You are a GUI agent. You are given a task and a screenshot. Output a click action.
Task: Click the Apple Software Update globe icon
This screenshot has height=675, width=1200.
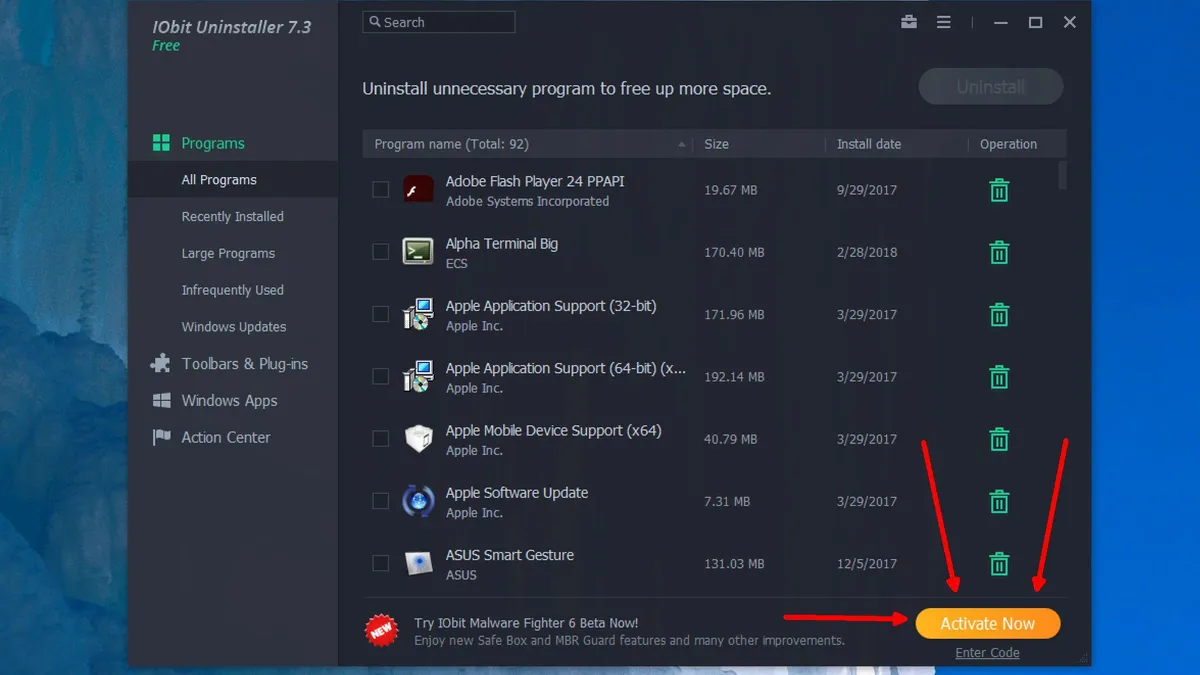click(x=417, y=500)
